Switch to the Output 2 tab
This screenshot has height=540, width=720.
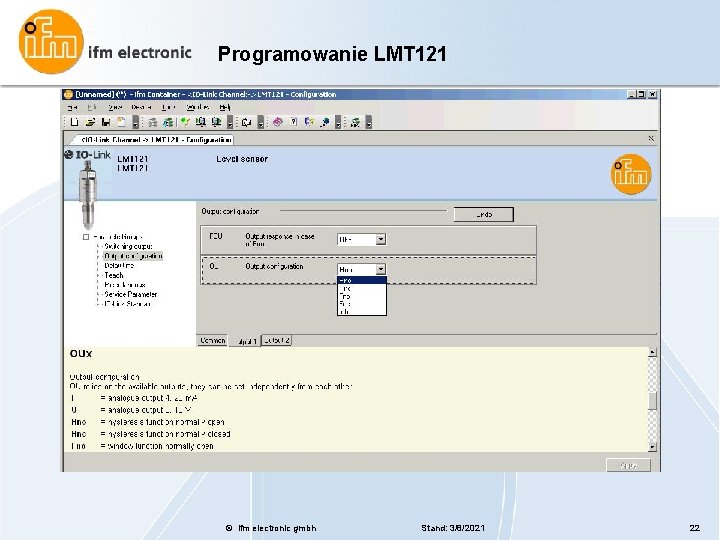(x=276, y=341)
